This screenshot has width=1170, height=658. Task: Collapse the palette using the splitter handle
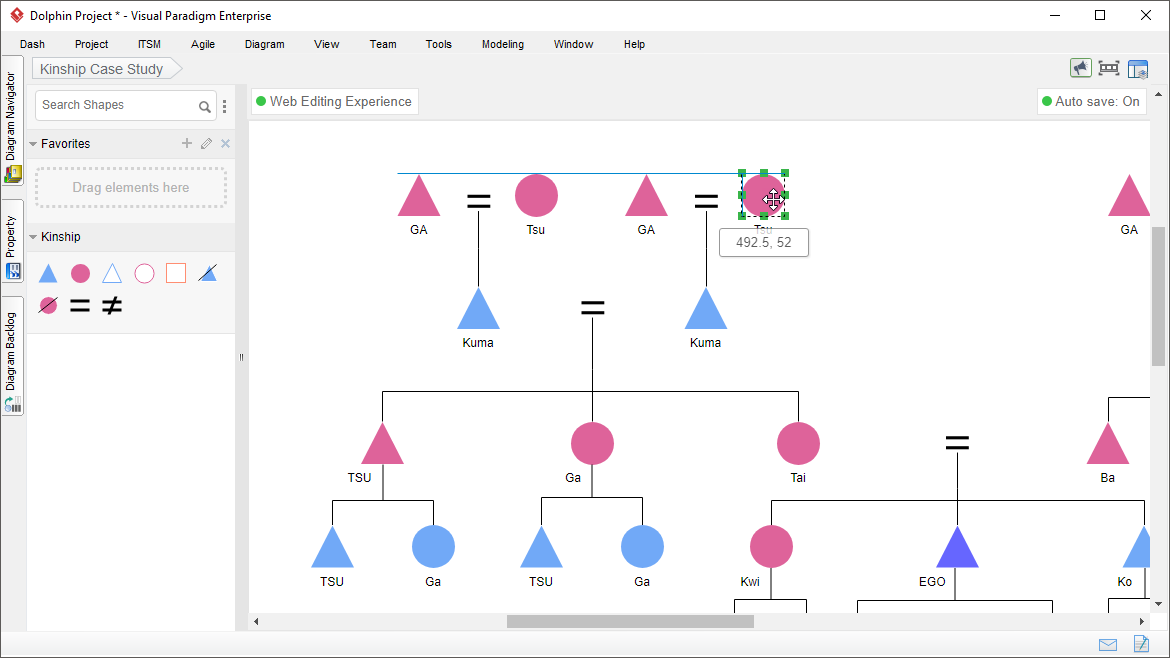(242, 357)
